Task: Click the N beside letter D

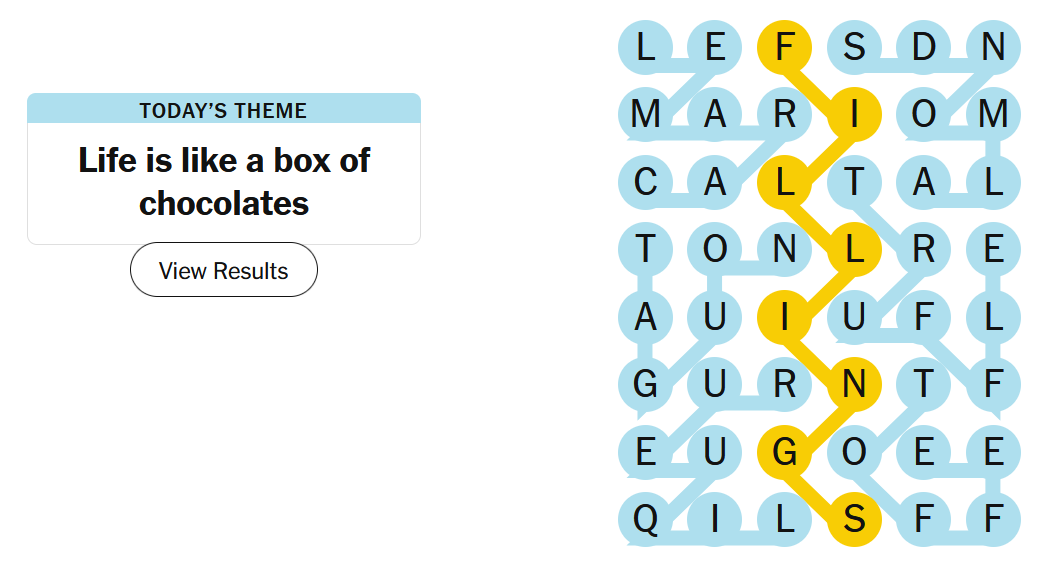Action: 992,47
